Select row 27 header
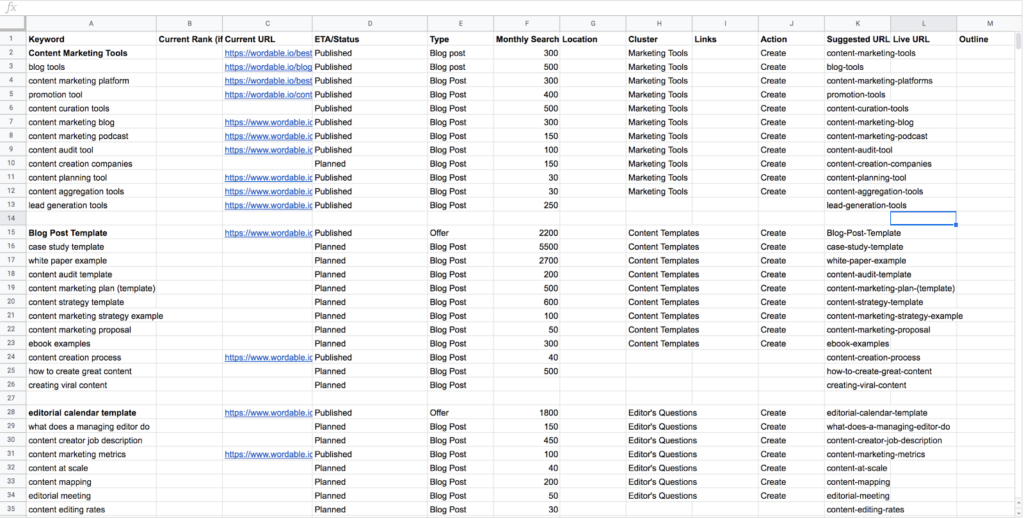The image size is (1024, 518). click(12, 398)
